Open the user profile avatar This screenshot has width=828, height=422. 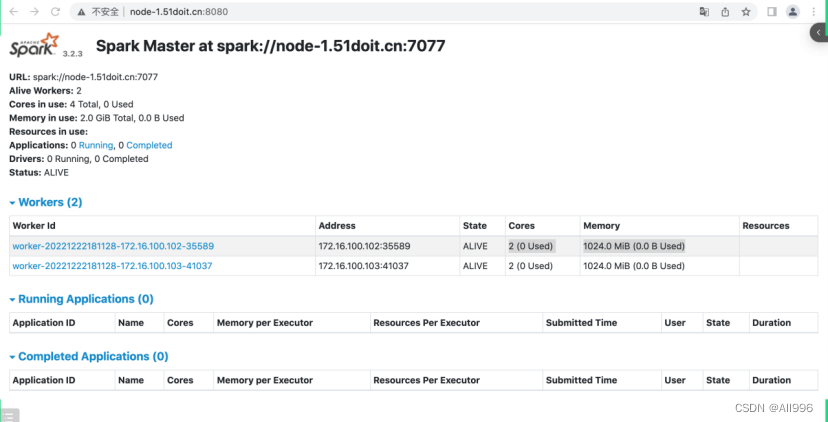pyautogui.click(x=793, y=12)
